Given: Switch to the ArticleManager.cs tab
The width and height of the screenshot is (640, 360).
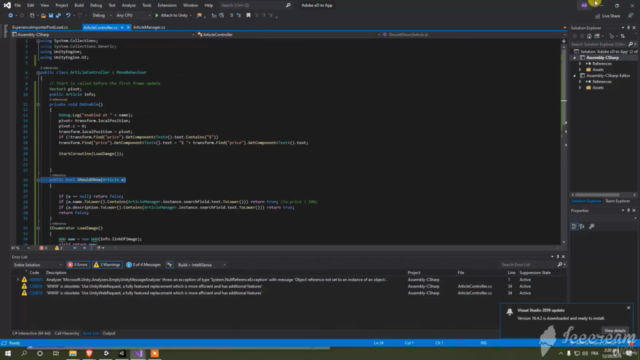Looking at the screenshot, I should click(149, 27).
